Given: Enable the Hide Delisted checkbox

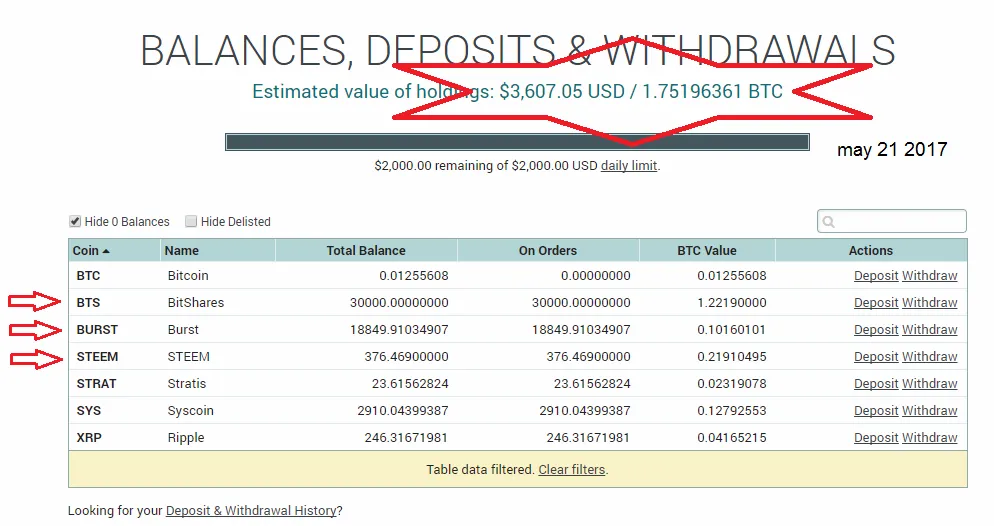Looking at the screenshot, I should click(x=191, y=221).
